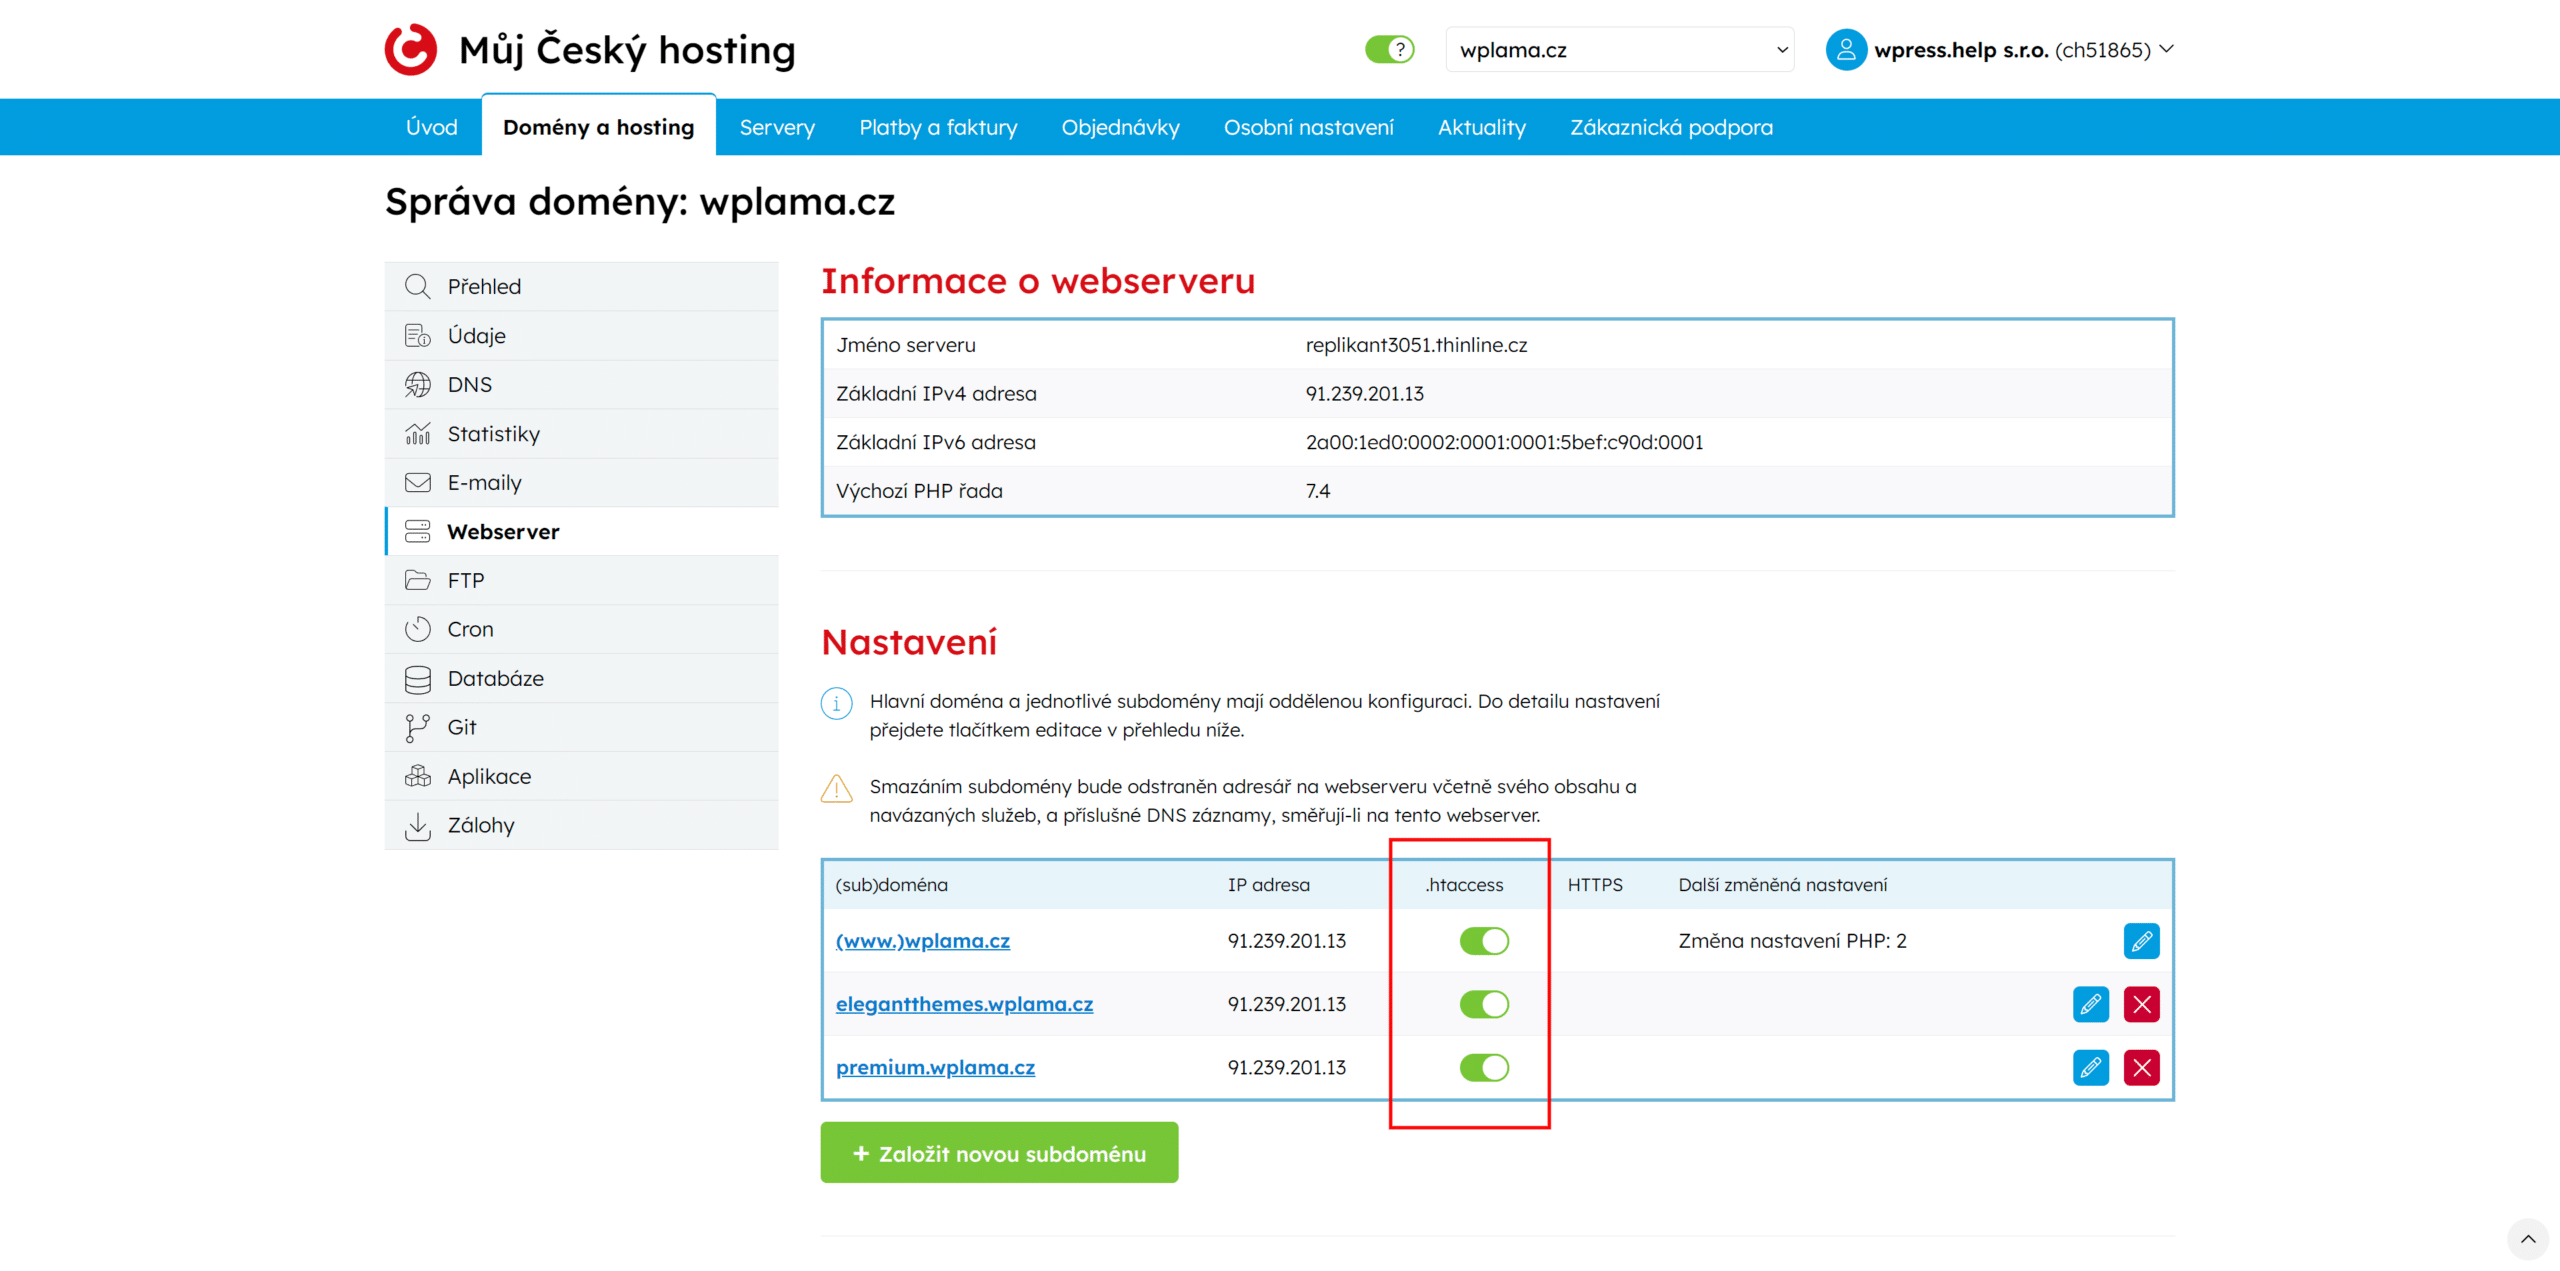Image resolution: width=2560 pixels, height=1271 pixels.
Task: Toggle .htaccess for (www.)wplama.cz
Action: 1484,941
